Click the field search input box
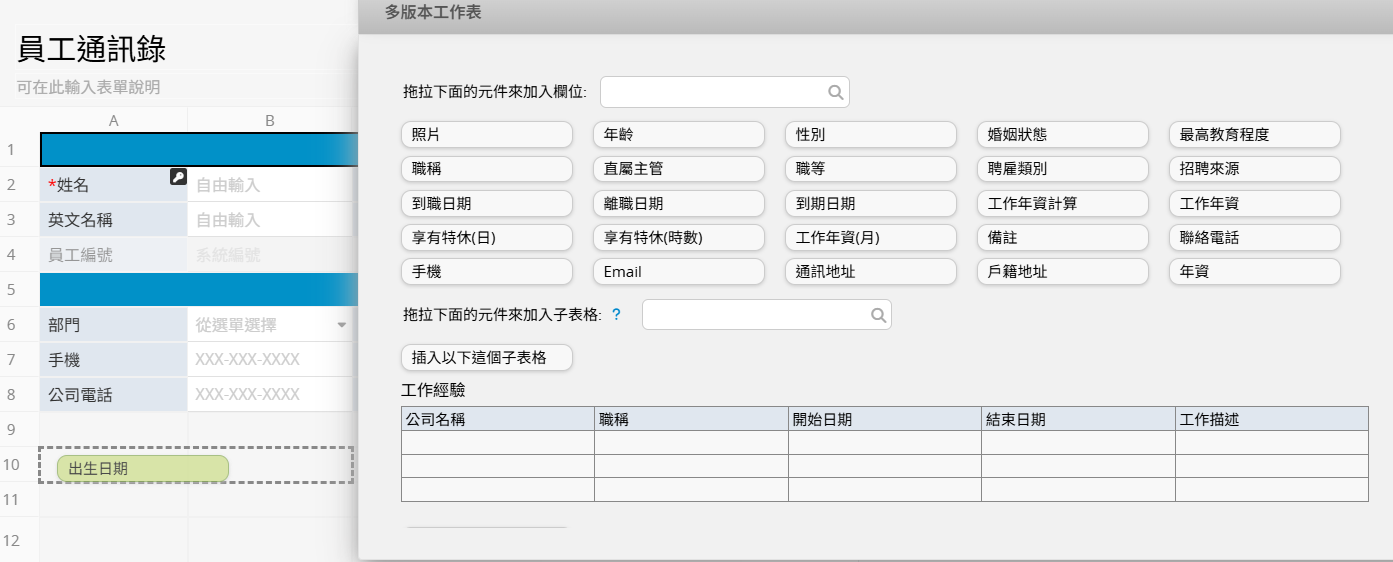Viewport: 1393px width, 562px height. pyautogui.click(x=712, y=93)
